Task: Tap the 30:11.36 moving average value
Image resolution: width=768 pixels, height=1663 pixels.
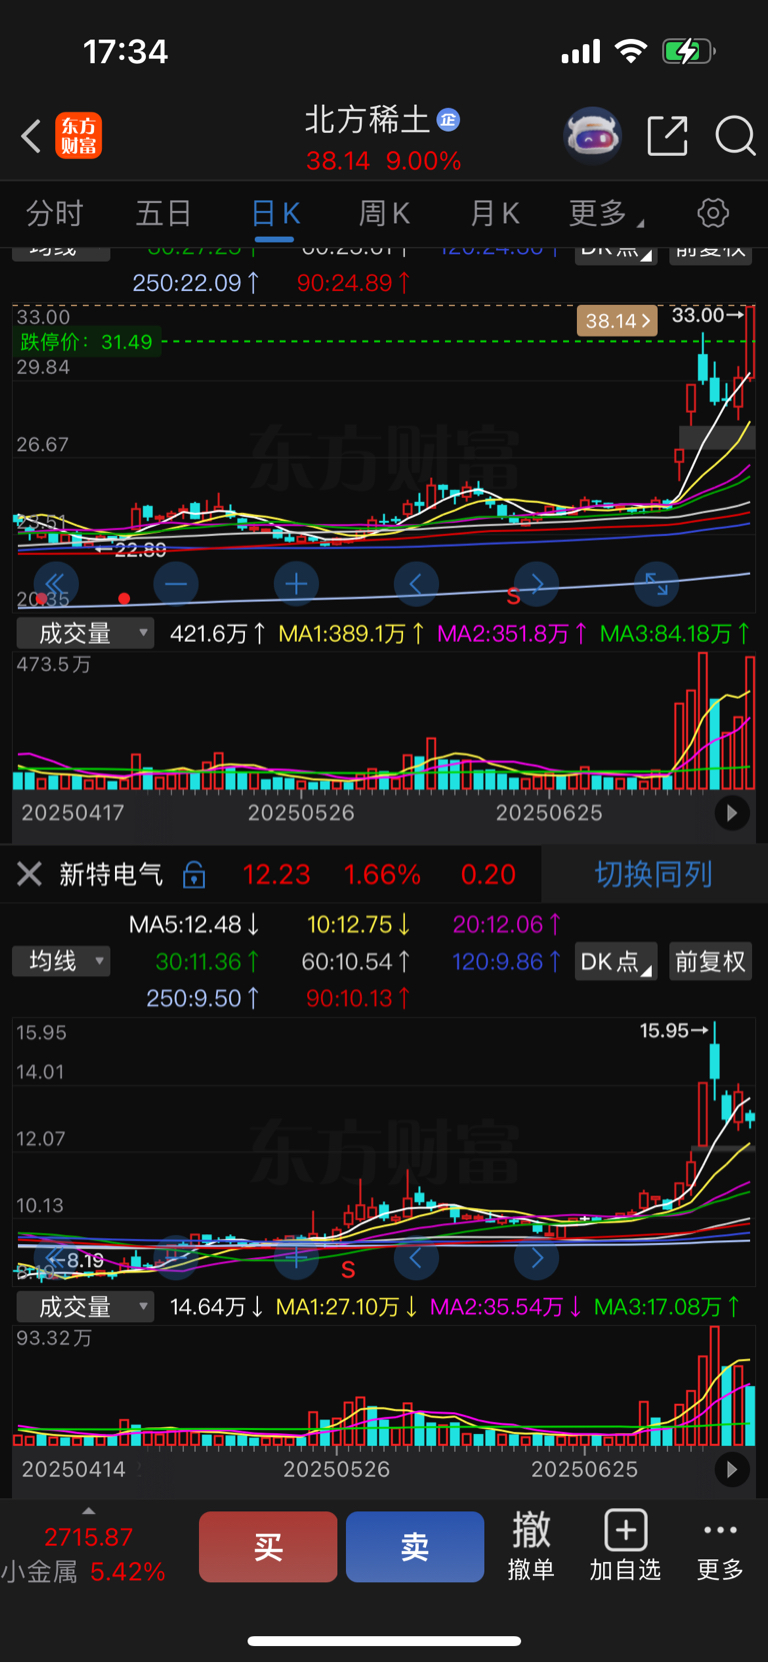Action: click(208, 961)
